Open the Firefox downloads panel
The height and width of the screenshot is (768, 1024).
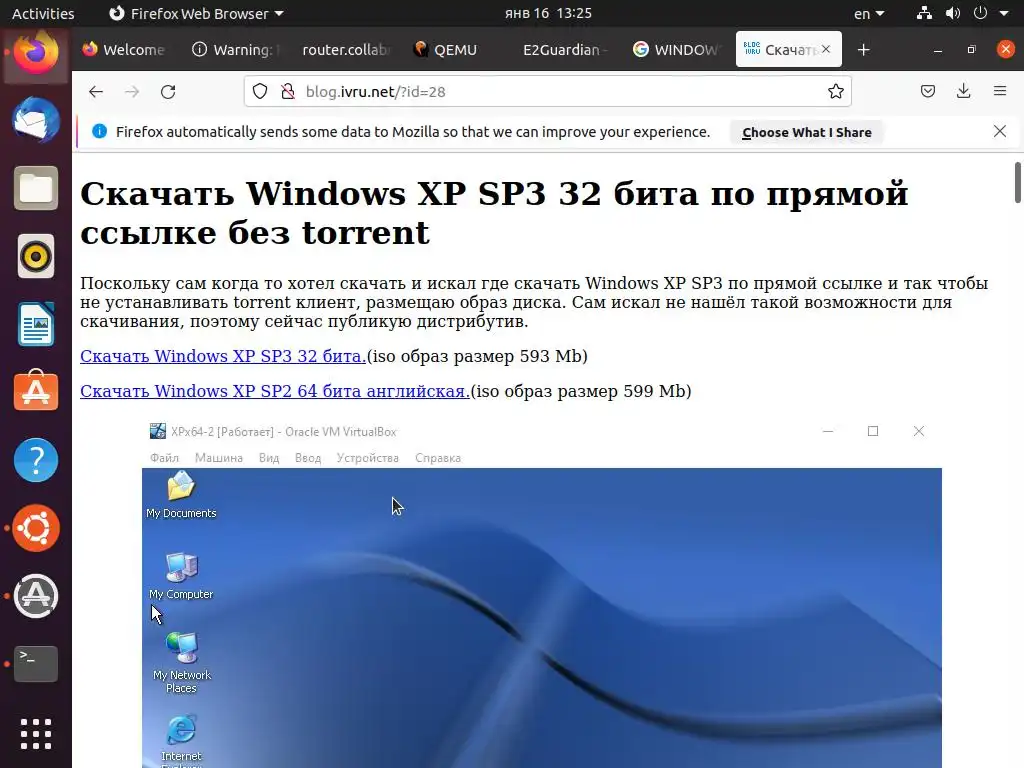pos(963,91)
